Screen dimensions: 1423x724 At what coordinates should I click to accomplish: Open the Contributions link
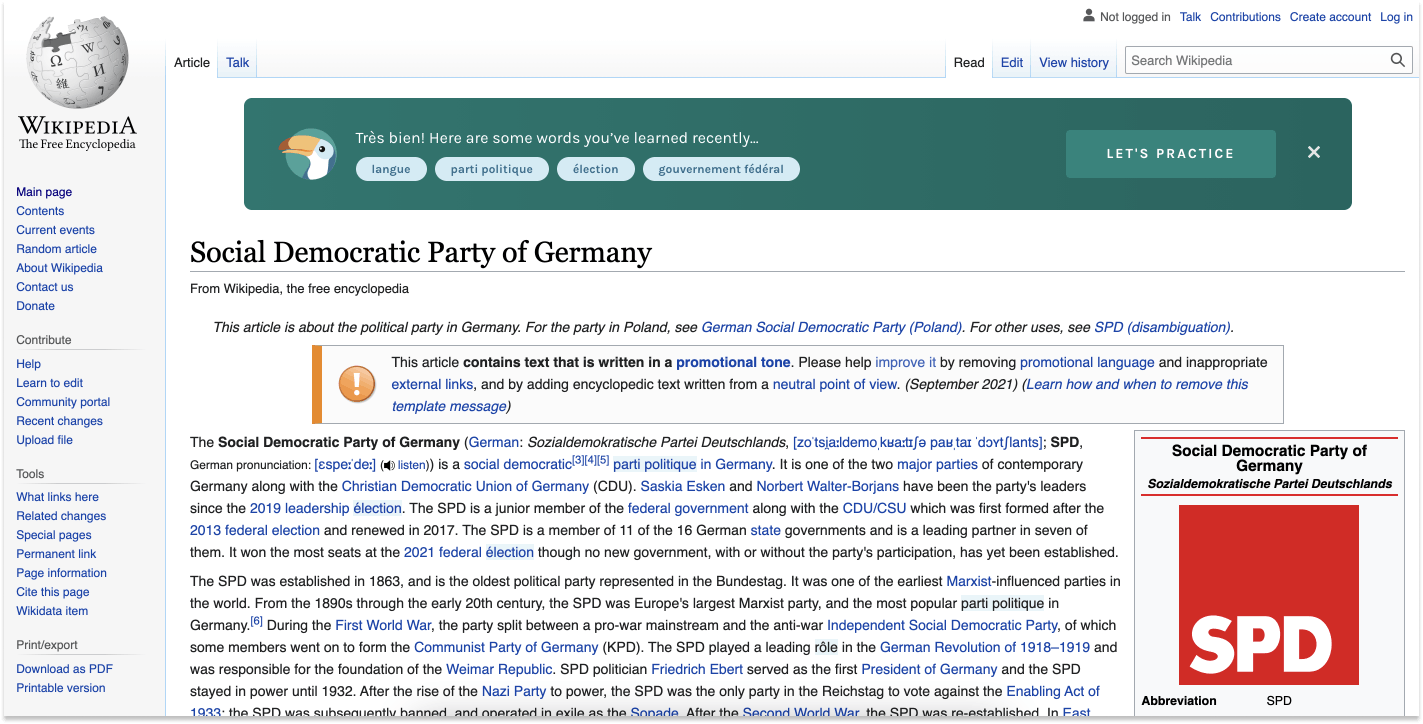1245,17
